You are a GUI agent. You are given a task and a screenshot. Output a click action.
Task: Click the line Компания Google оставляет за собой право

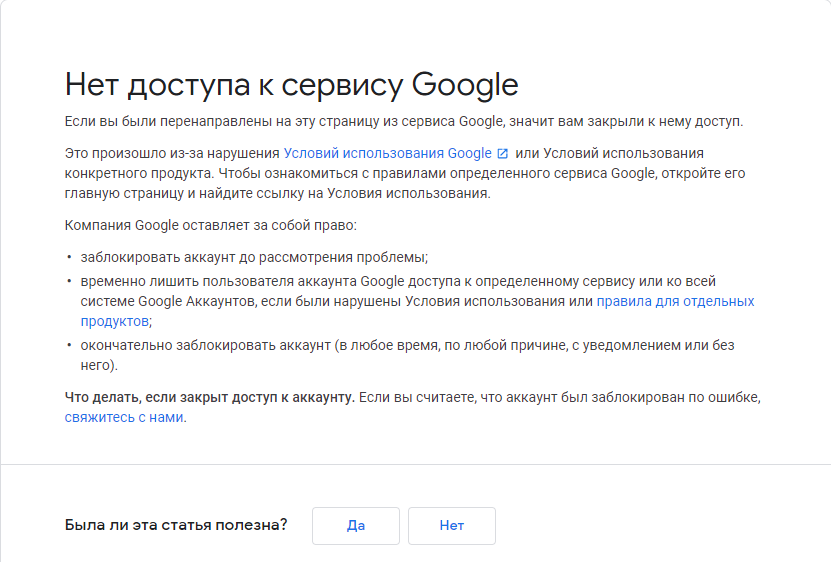[210, 225]
